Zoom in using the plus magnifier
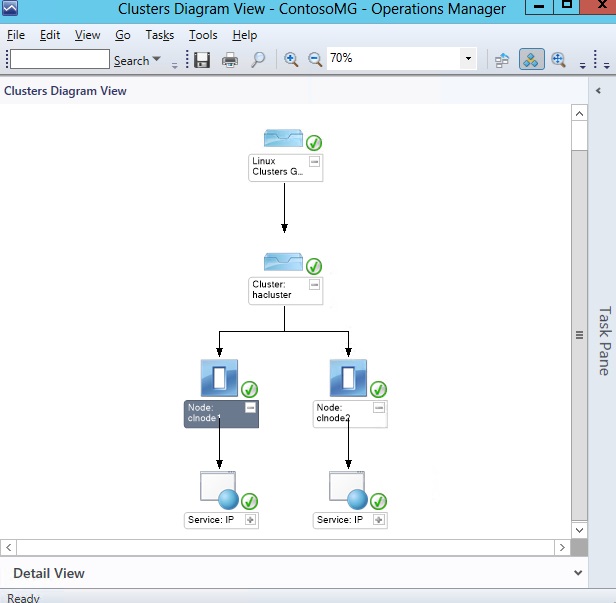 [x=291, y=60]
